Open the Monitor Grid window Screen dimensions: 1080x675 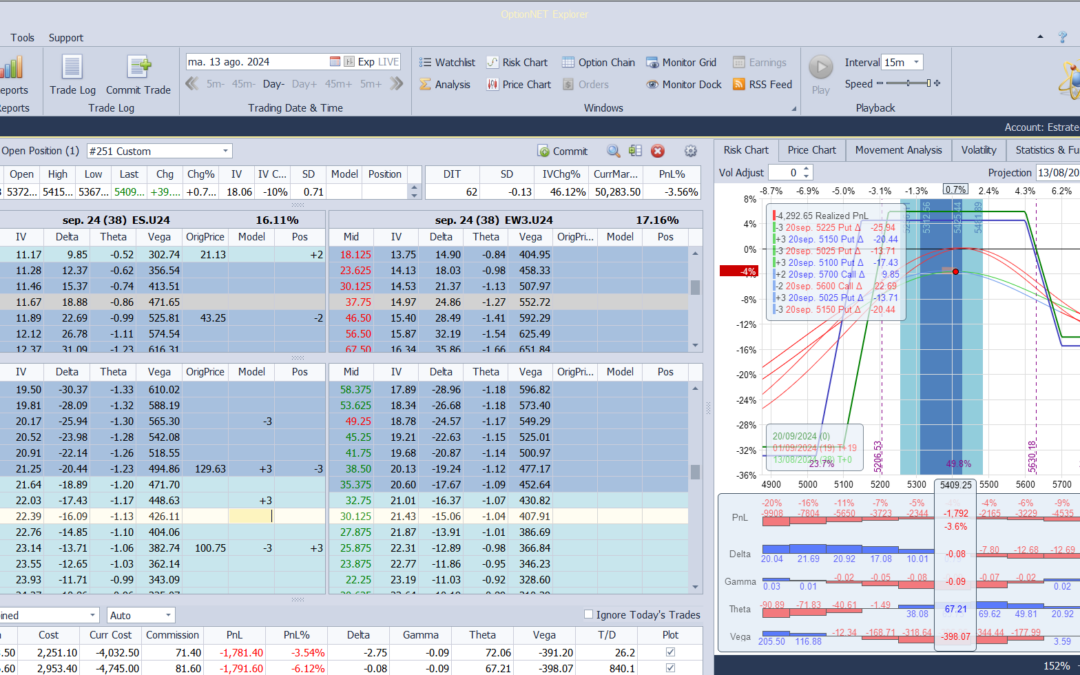681,62
